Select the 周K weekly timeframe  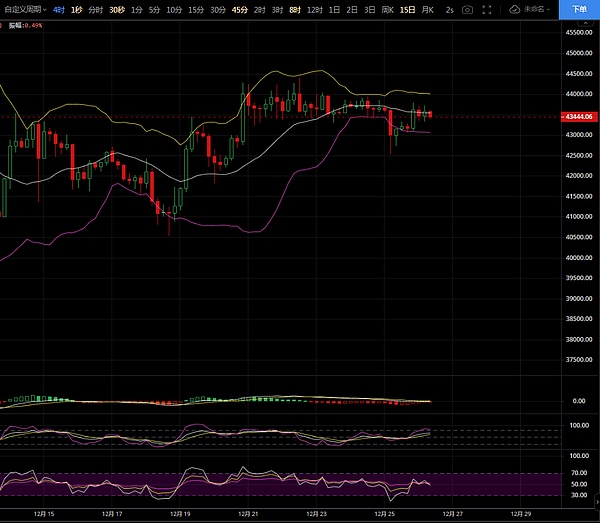387,9
